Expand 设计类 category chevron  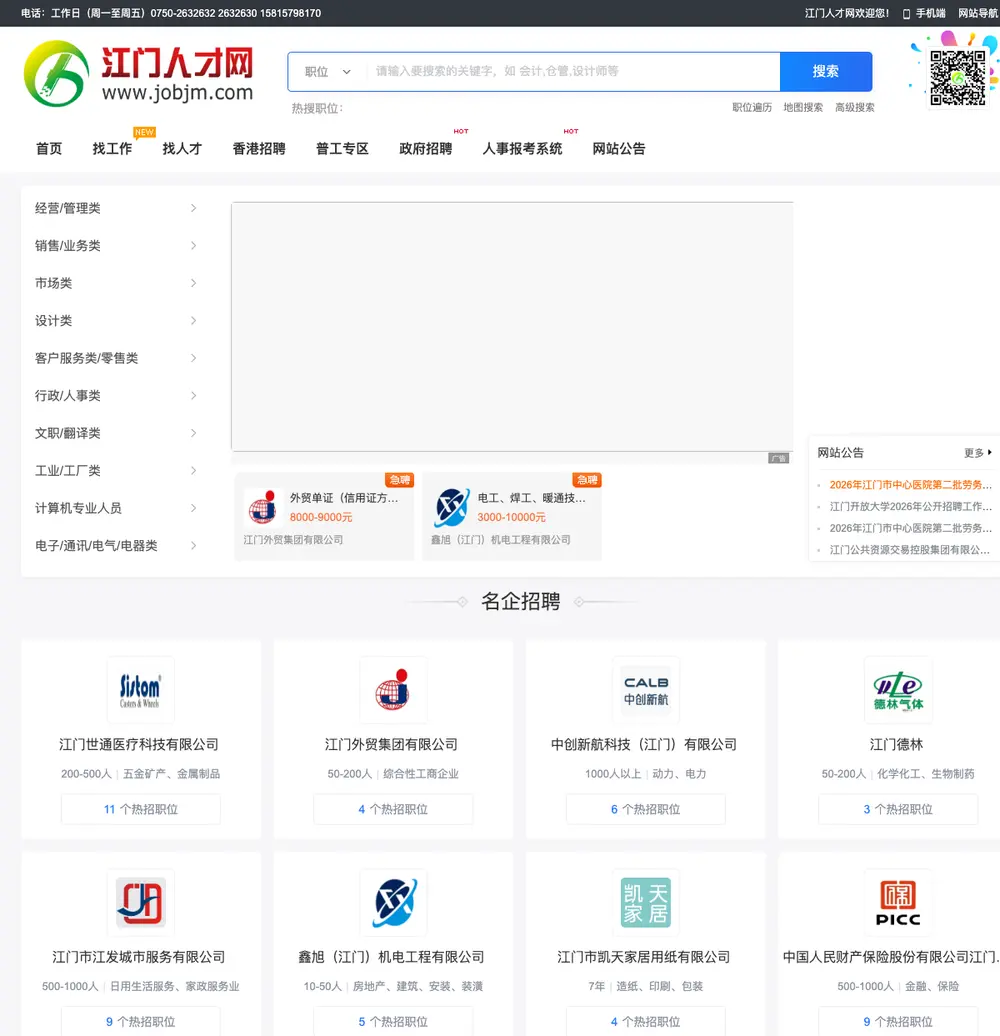point(194,320)
